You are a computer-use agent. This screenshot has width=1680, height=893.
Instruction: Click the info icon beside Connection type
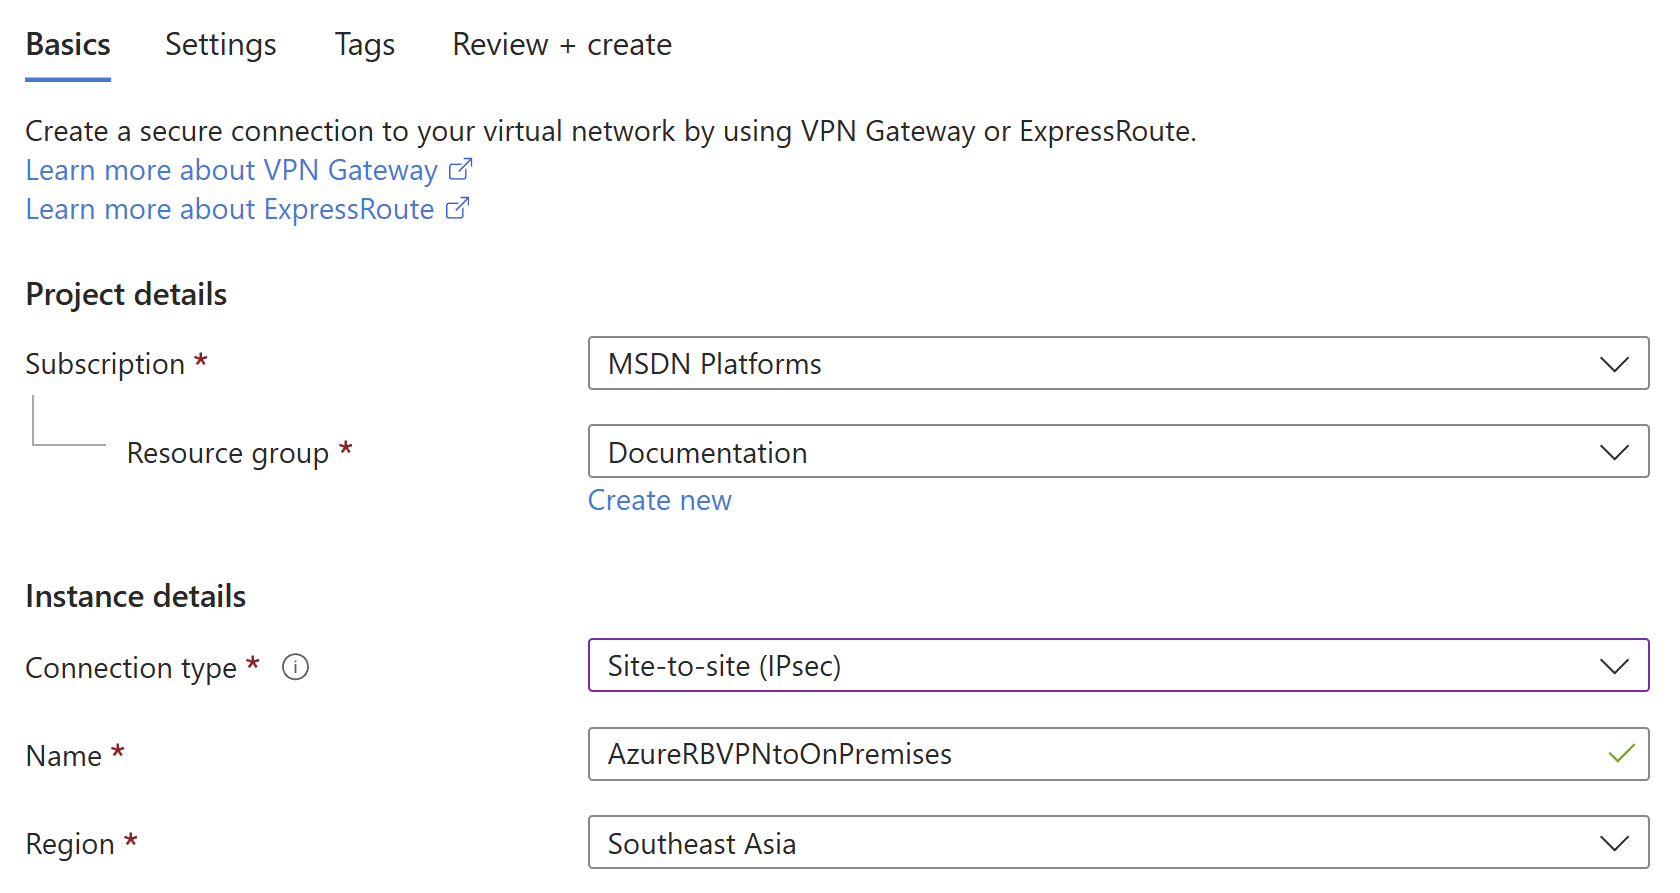coord(295,667)
